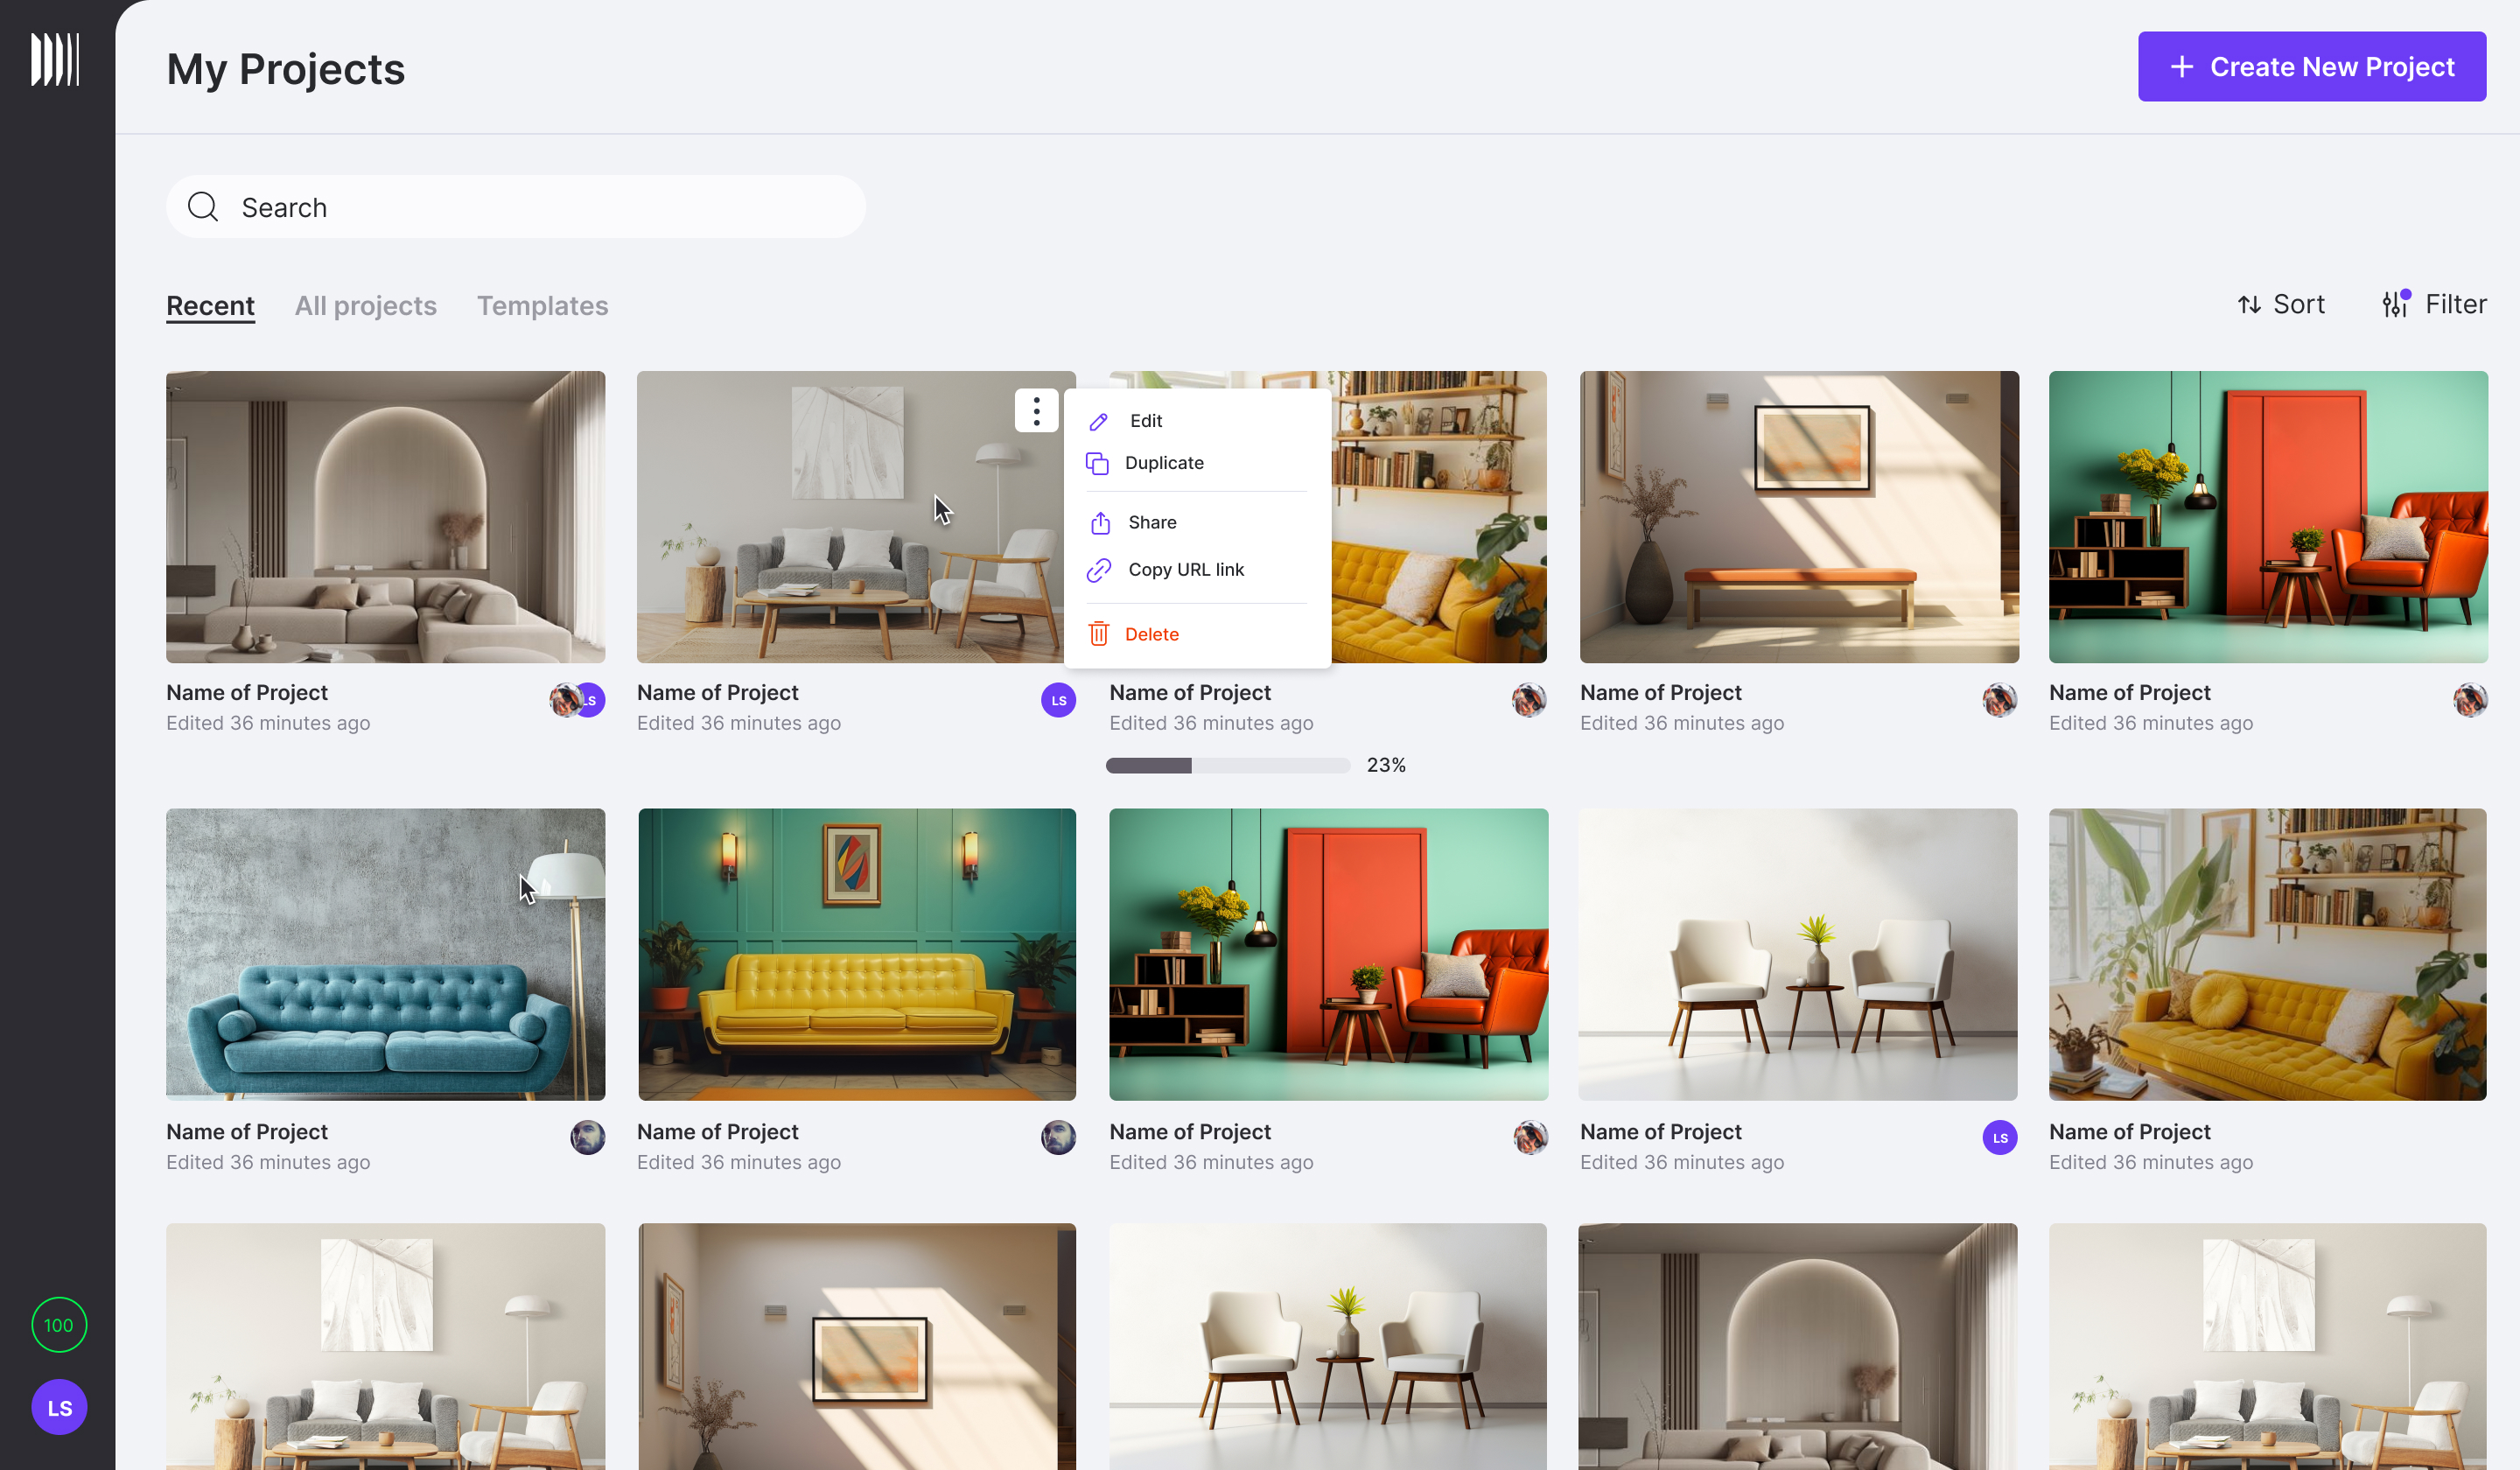Click the green 100 credits badge in the sidebar
Image resolution: width=2520 pixels, height=1470 pixels.
click(59, 1325)
